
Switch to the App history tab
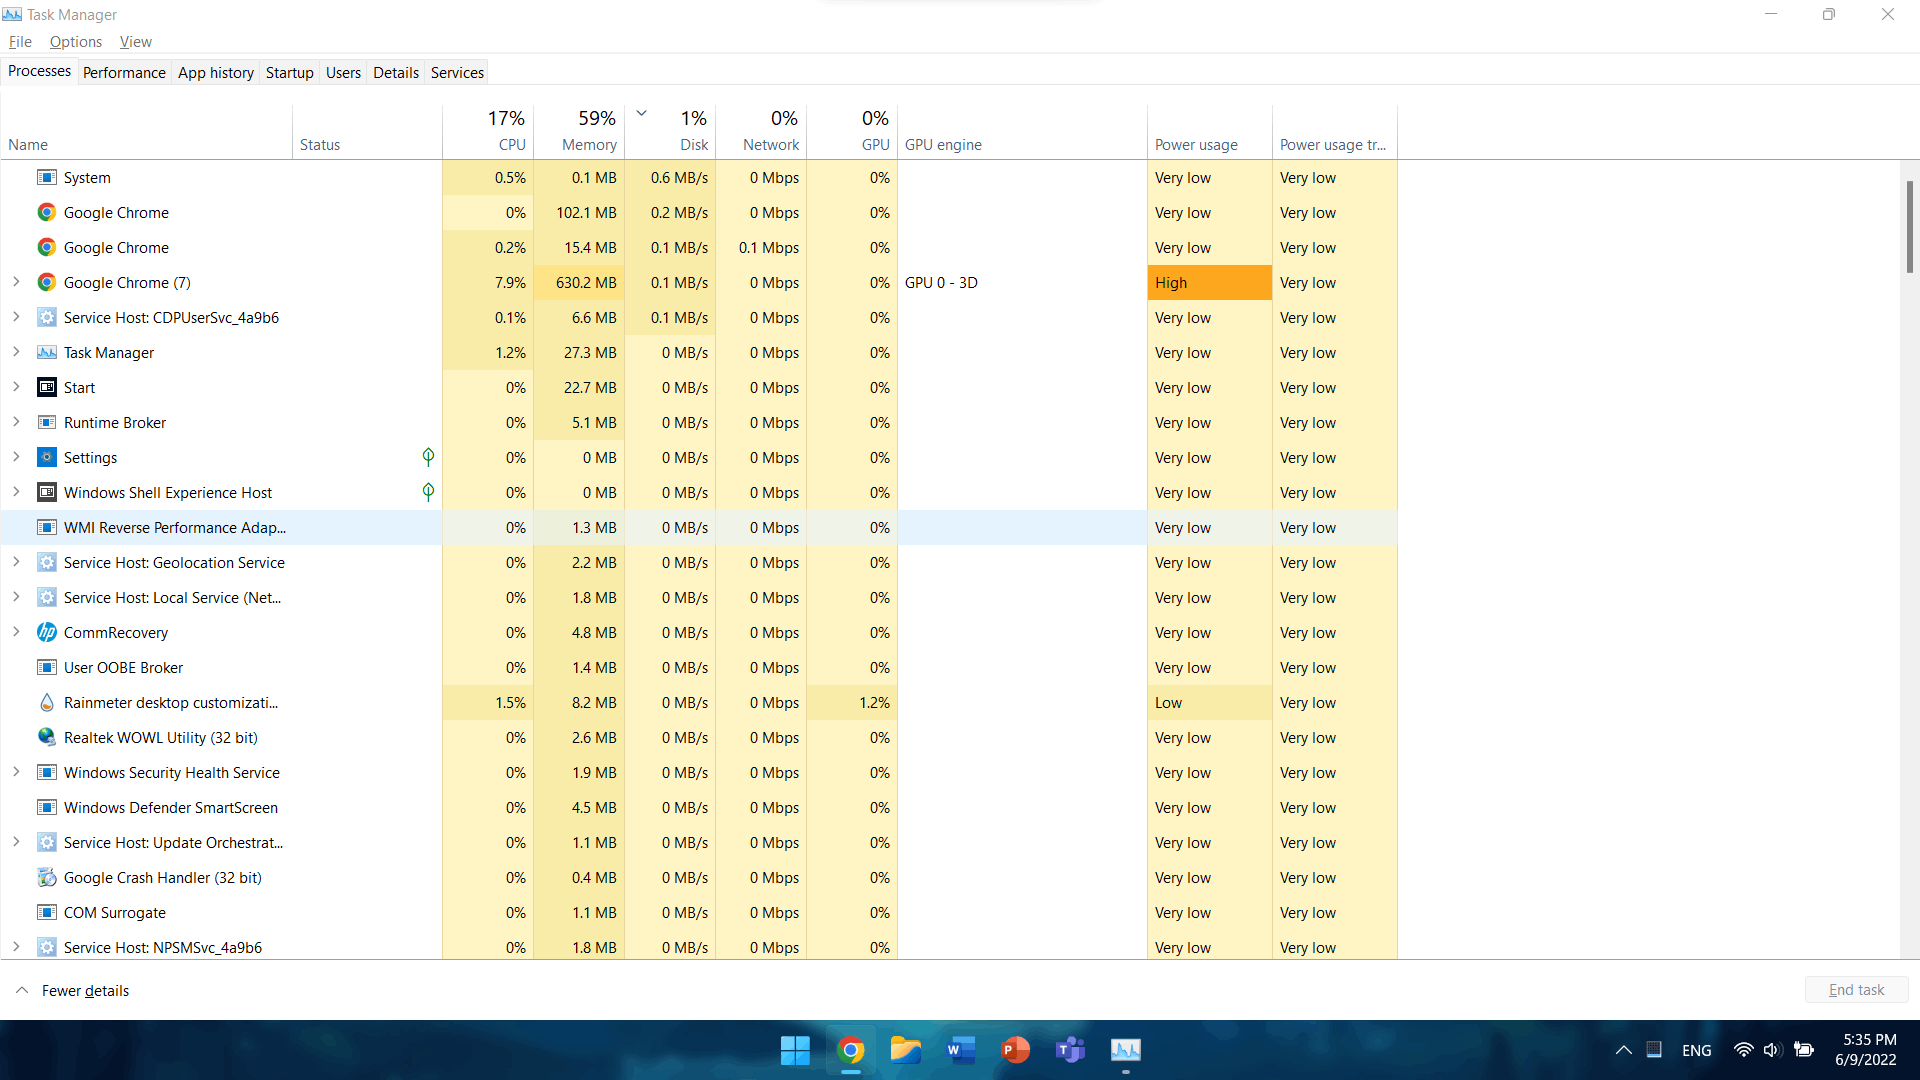point(216,73)
